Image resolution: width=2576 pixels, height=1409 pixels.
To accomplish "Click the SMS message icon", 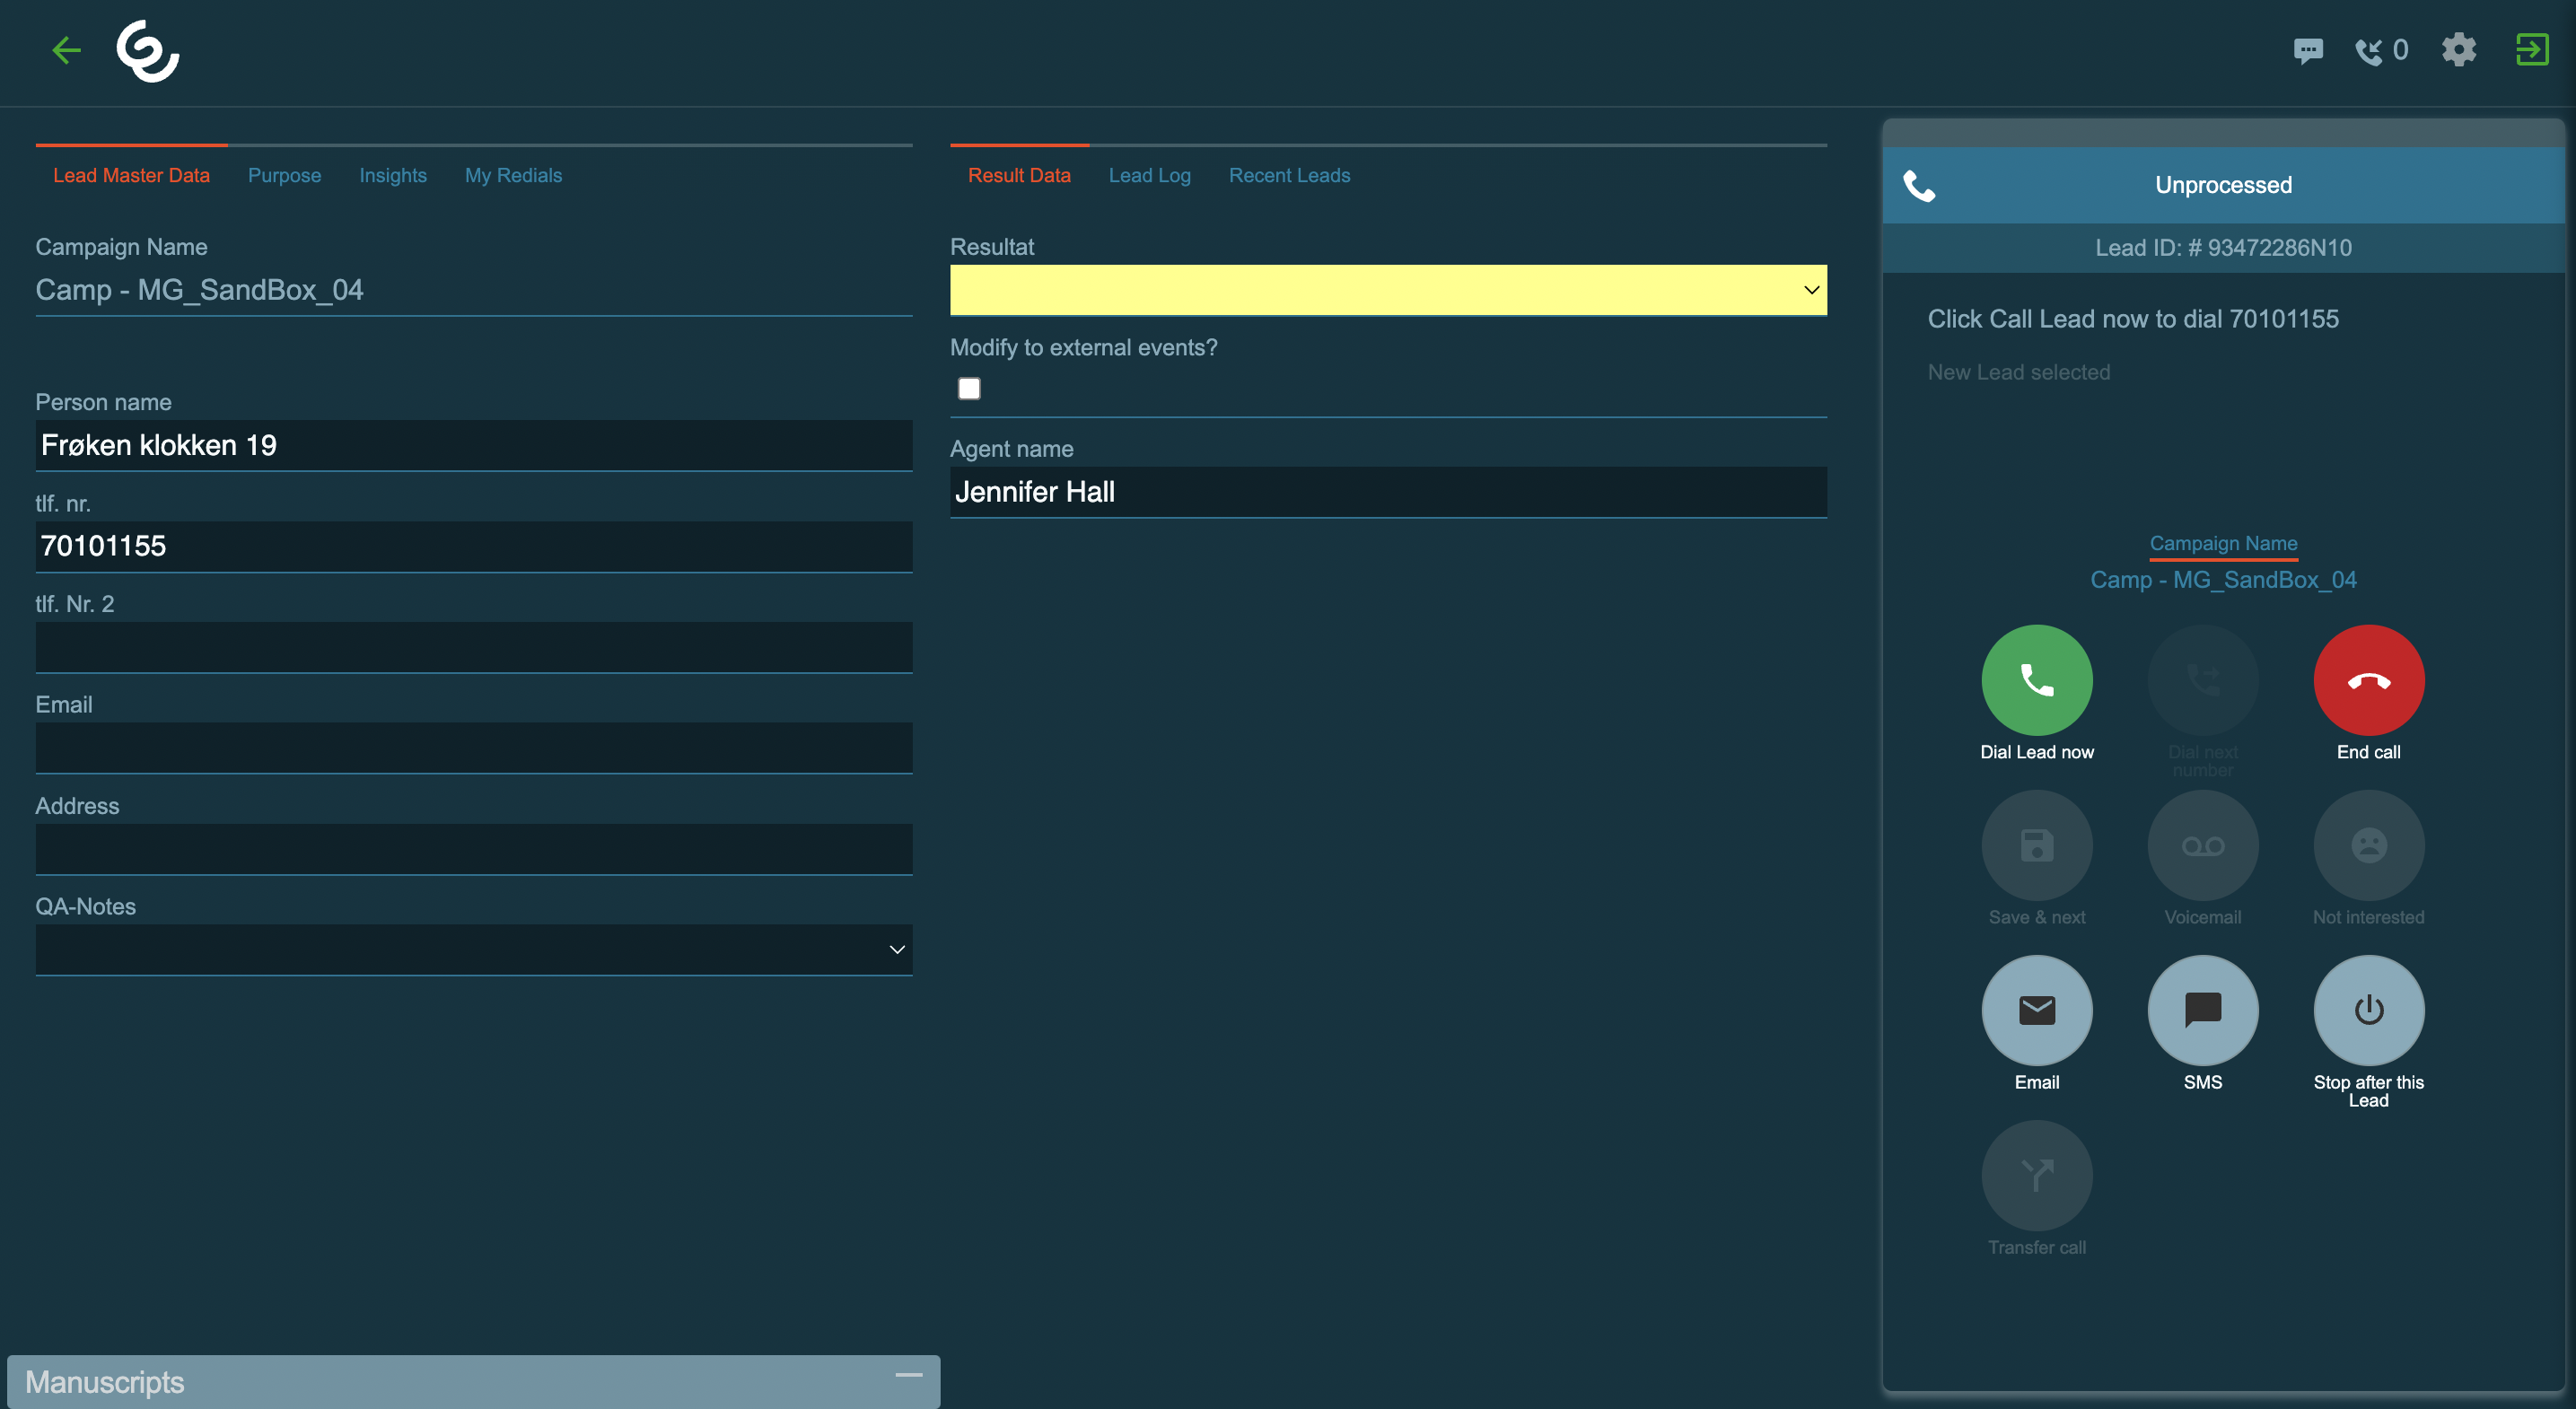I will click(x=2202, y=1010).
